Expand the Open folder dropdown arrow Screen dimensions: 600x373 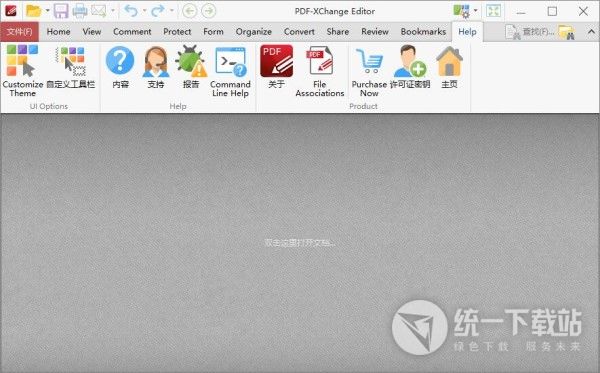click(47, 11)
